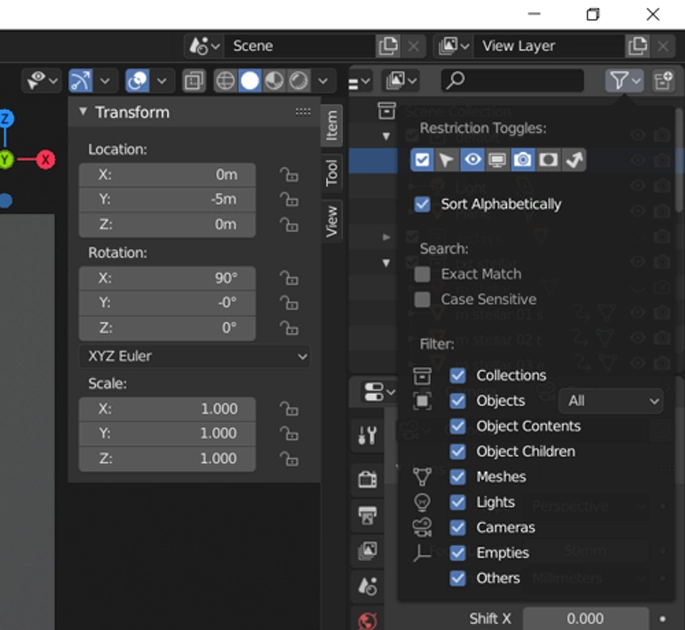
Task: Open the selectability and visibility eye dropdown
Action: (x=41, y=81)
